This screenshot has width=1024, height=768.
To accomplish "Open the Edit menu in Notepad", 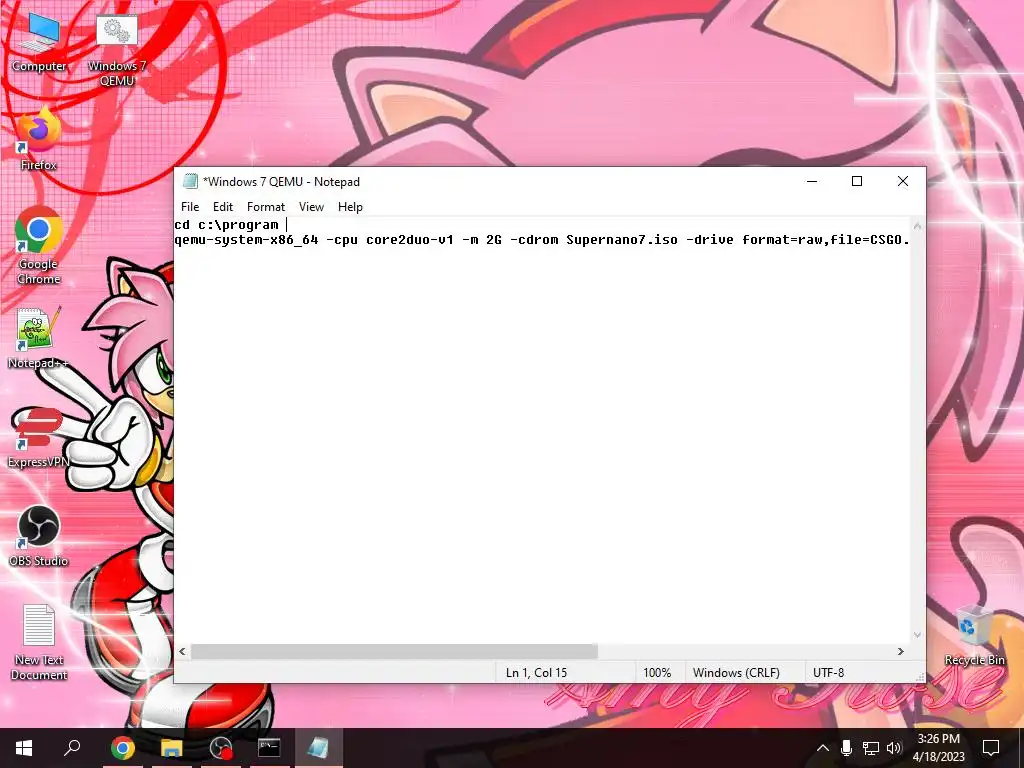I will tap(223, 207).
